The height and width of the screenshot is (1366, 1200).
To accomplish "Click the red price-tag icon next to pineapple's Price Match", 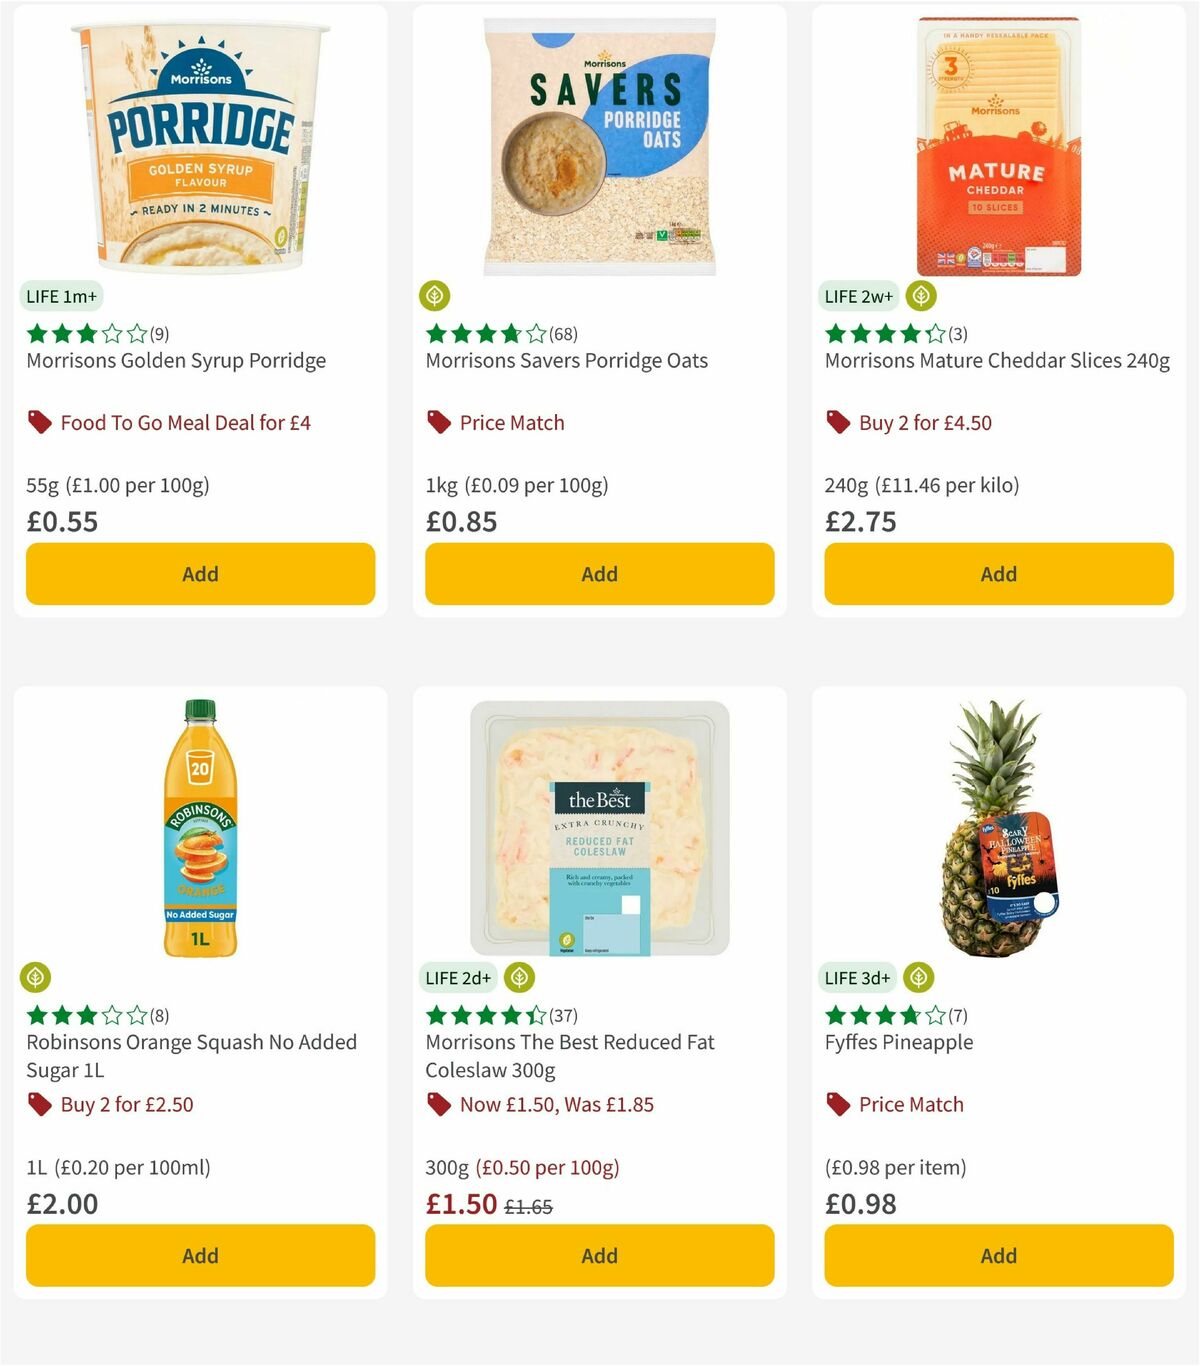I will click(837, 1104).
